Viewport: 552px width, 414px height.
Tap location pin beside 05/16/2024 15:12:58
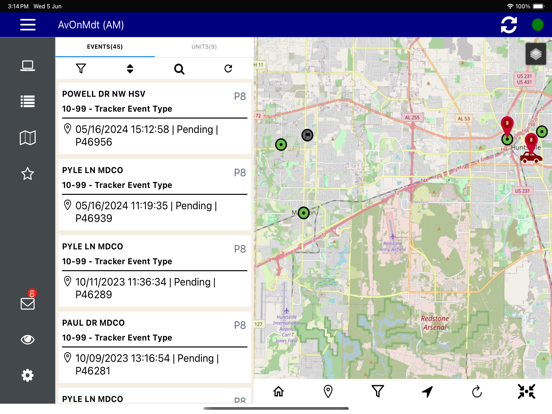67,129
